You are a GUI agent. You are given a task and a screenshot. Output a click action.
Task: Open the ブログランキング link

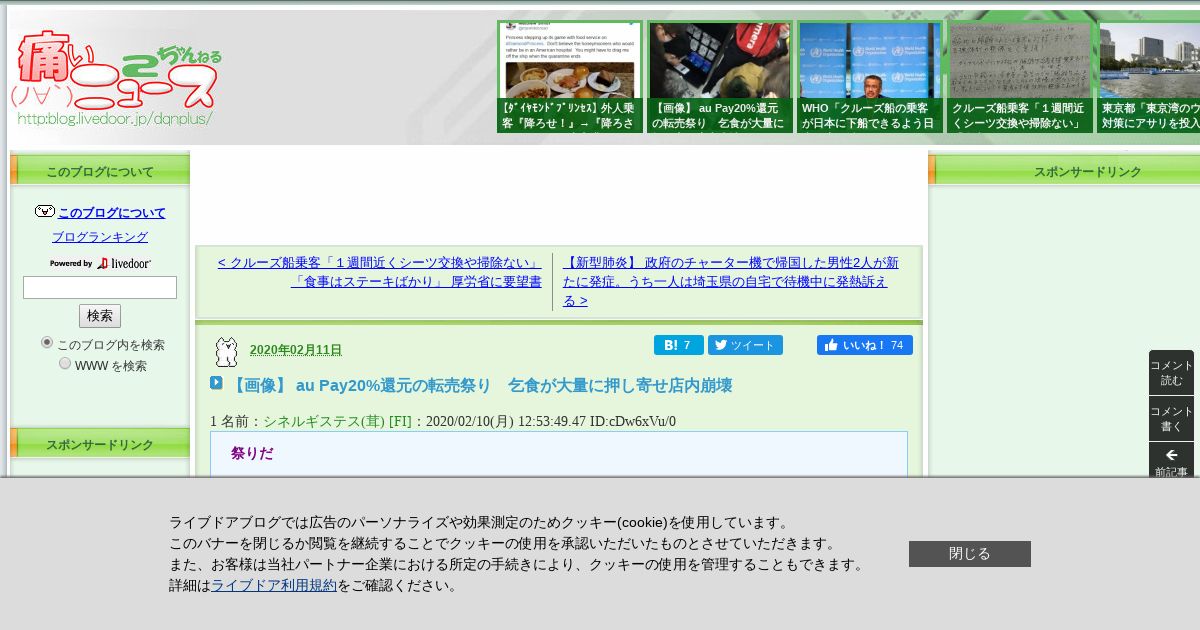pos(100,237)
